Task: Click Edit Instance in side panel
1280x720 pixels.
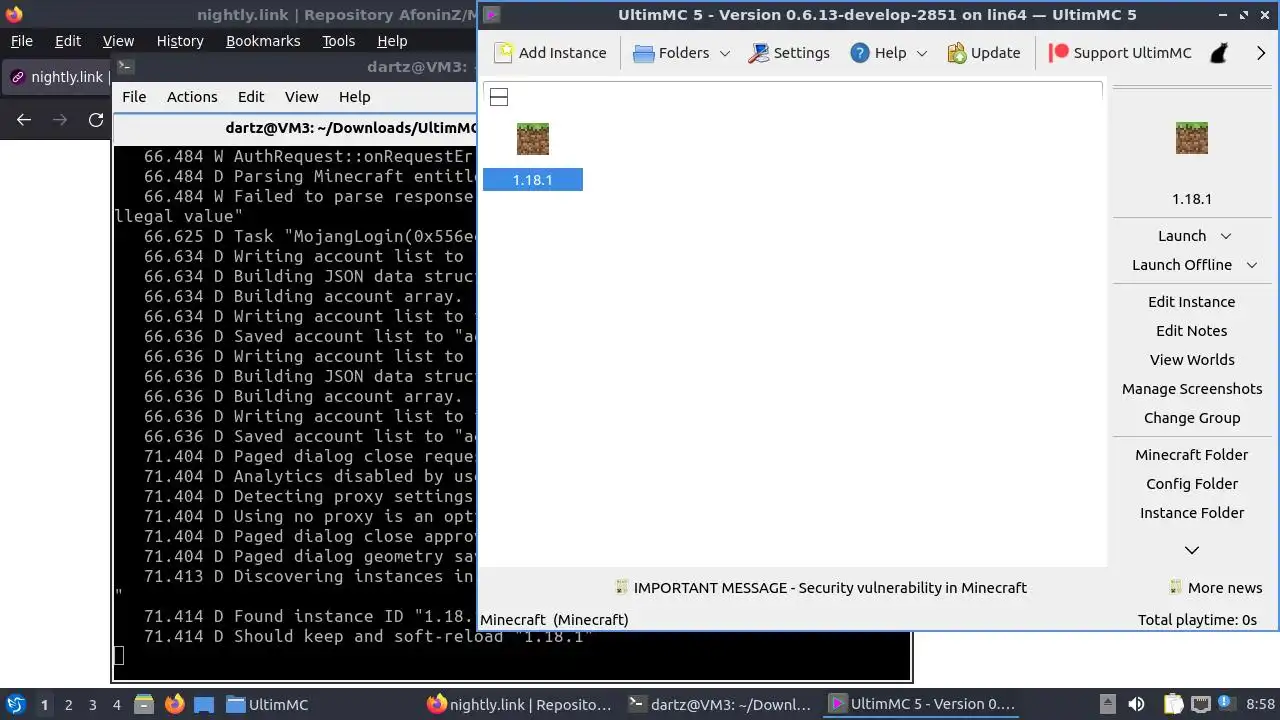Action: click(x=1192, y=302)
